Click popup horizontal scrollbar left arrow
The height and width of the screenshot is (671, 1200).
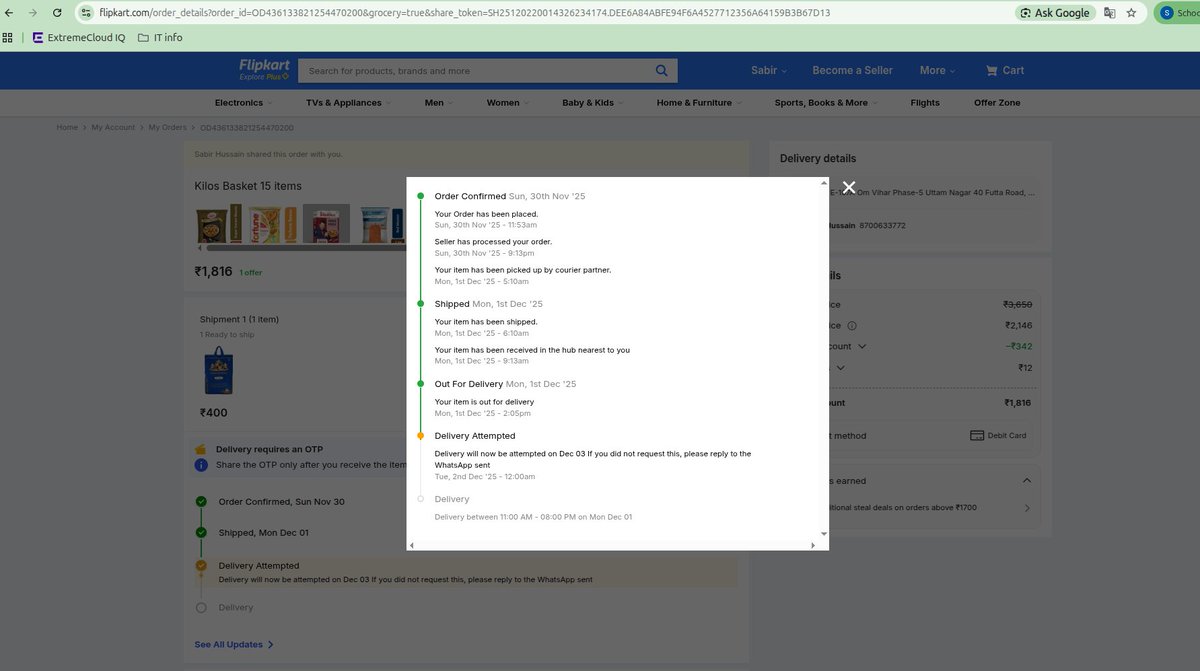[411, 545]
